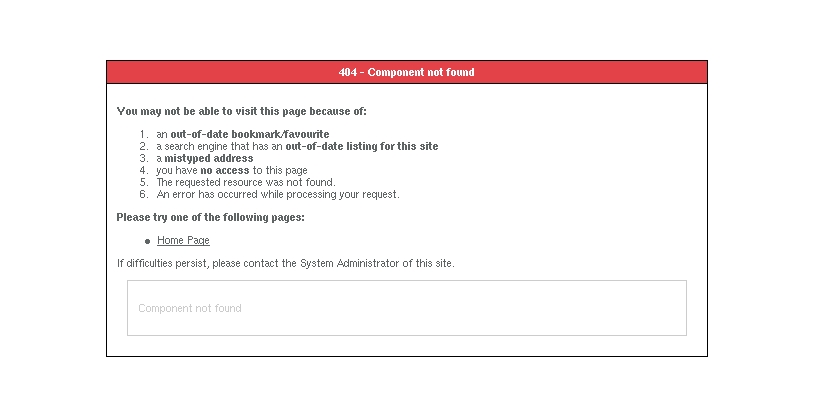Click the 'An error has occurred' list item
This screenshot has height=417, width=814.
[278, 194]
